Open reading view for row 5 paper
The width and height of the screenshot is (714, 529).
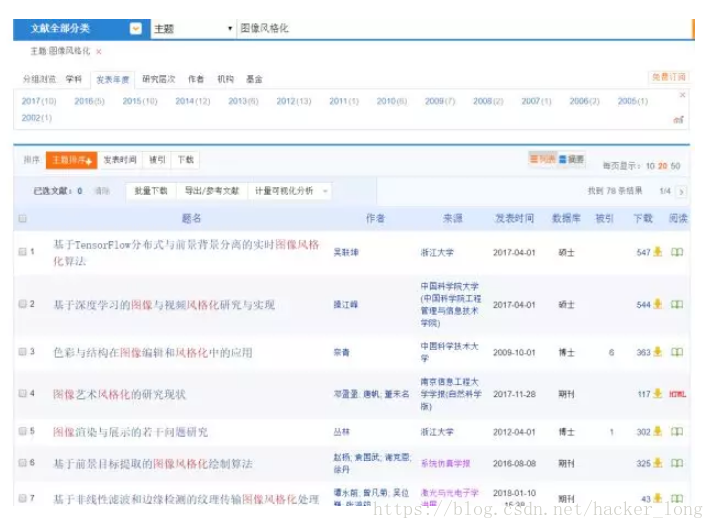coord(677,431)
